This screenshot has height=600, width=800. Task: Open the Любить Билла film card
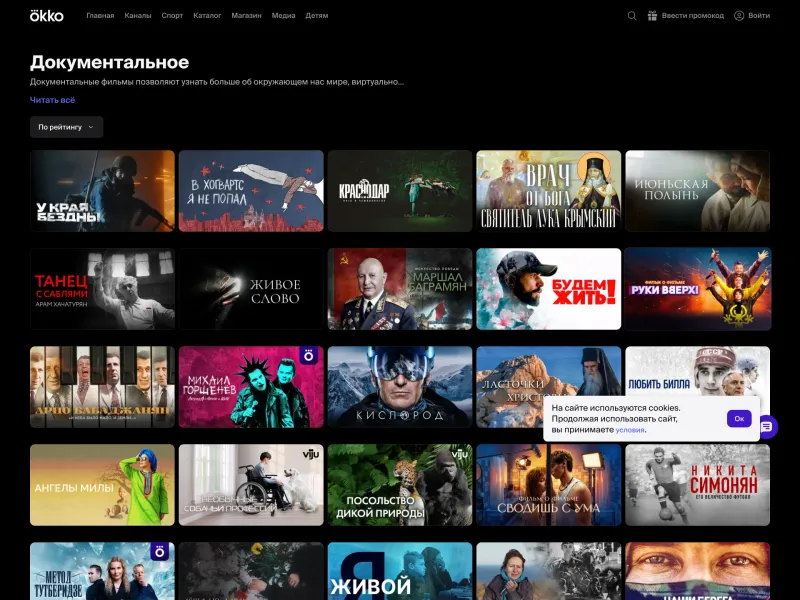point(697,370)
